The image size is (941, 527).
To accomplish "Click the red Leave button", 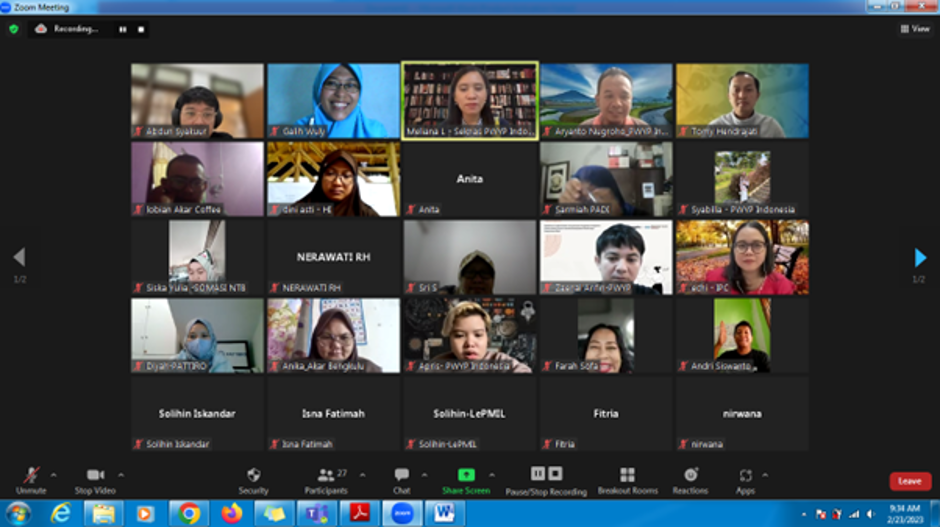I will (x=909, y=481).
